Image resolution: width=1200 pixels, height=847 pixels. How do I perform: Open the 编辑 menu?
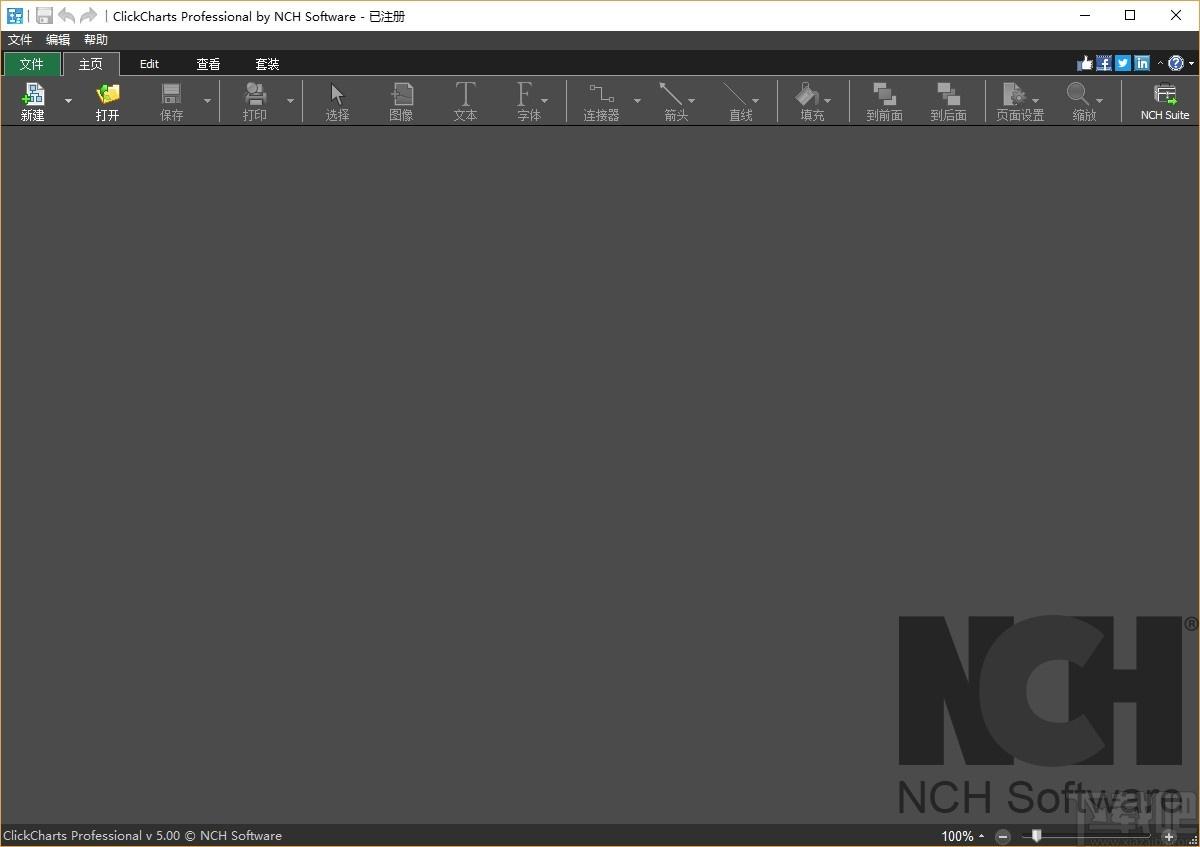pos(58,40)
